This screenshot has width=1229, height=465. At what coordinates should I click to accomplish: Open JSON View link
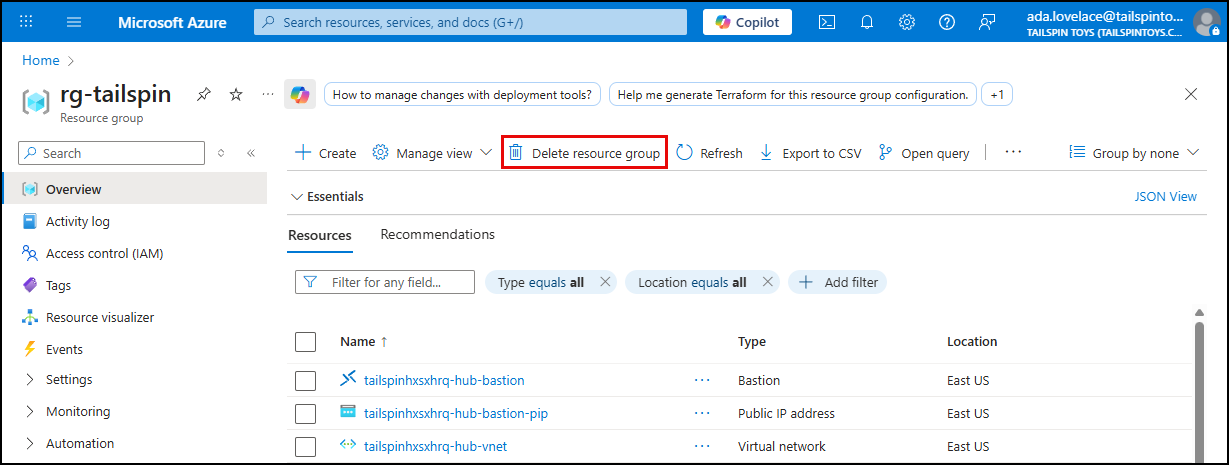[1166, 197]
